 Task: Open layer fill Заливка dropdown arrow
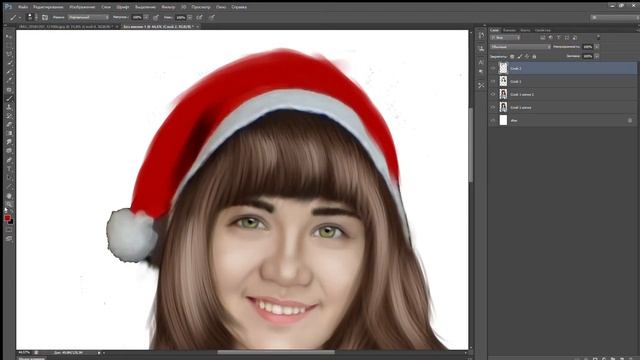coord(597,56)
